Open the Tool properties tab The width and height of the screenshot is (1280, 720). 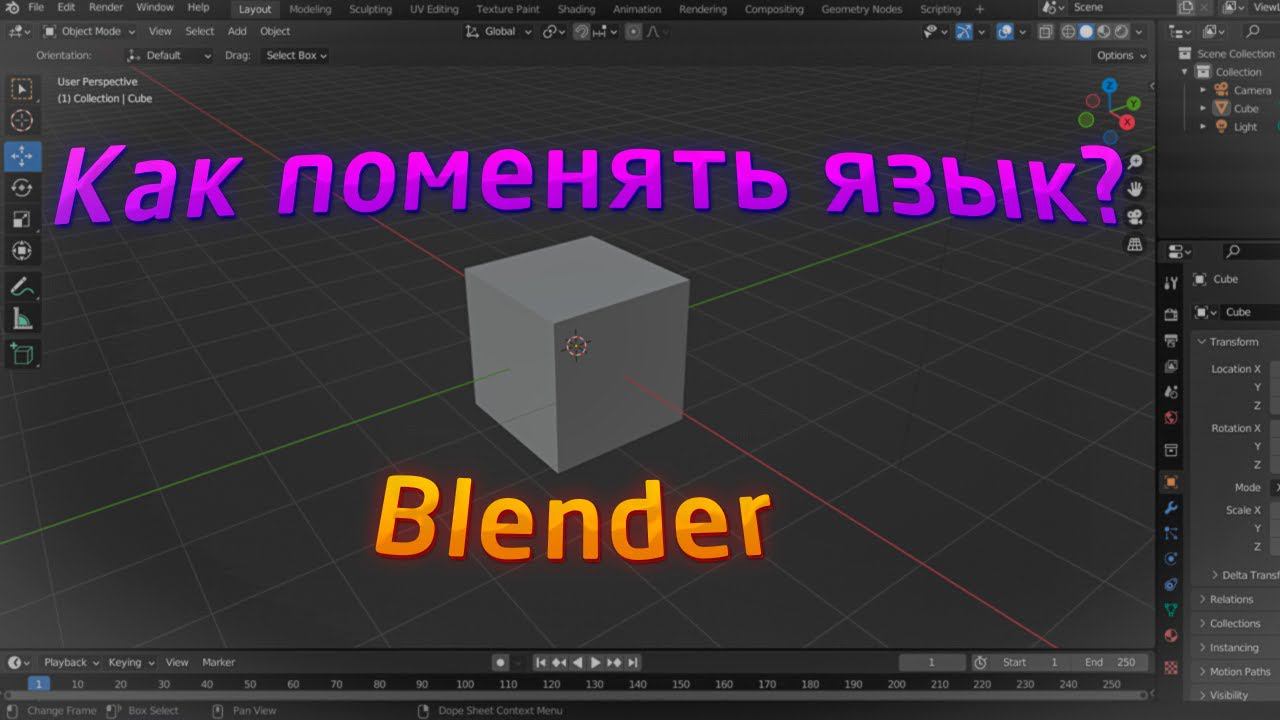click(x=1171, y=284)
